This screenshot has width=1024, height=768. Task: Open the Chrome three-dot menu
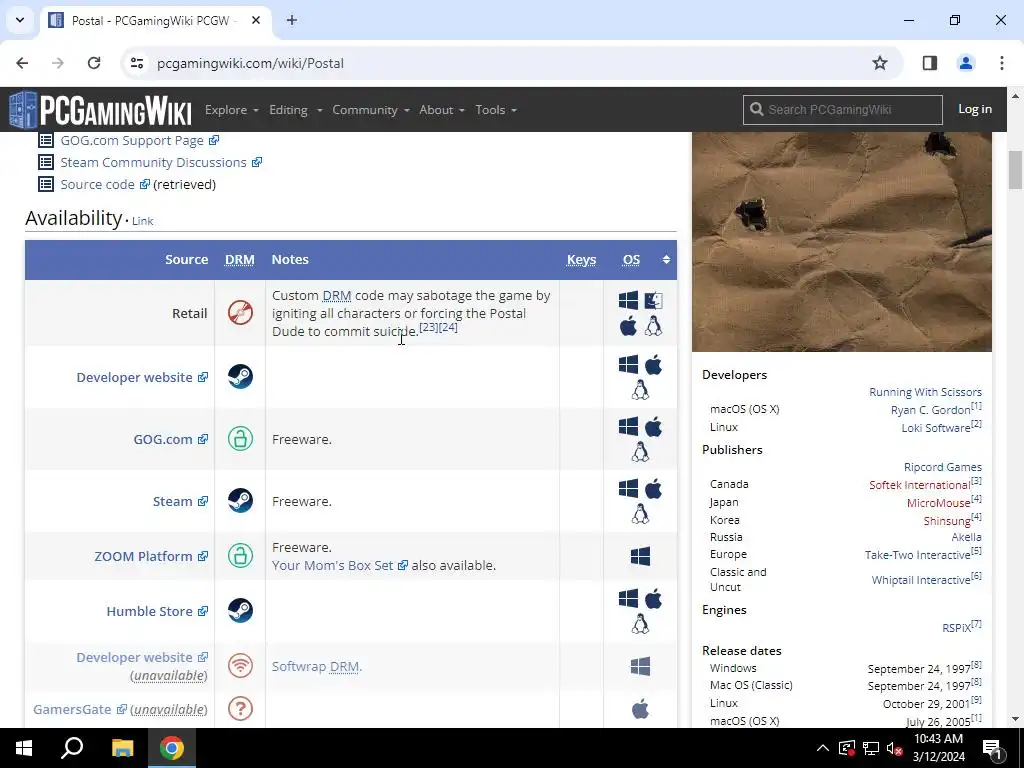coord(1002,63)
